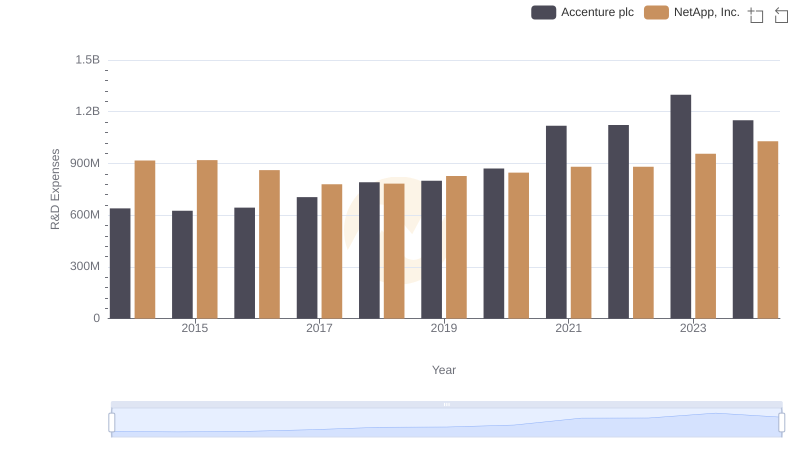Select Accenture's tallest bar in 2023
The width and height of the screenshot is (800, 461).
coord(681,206)
